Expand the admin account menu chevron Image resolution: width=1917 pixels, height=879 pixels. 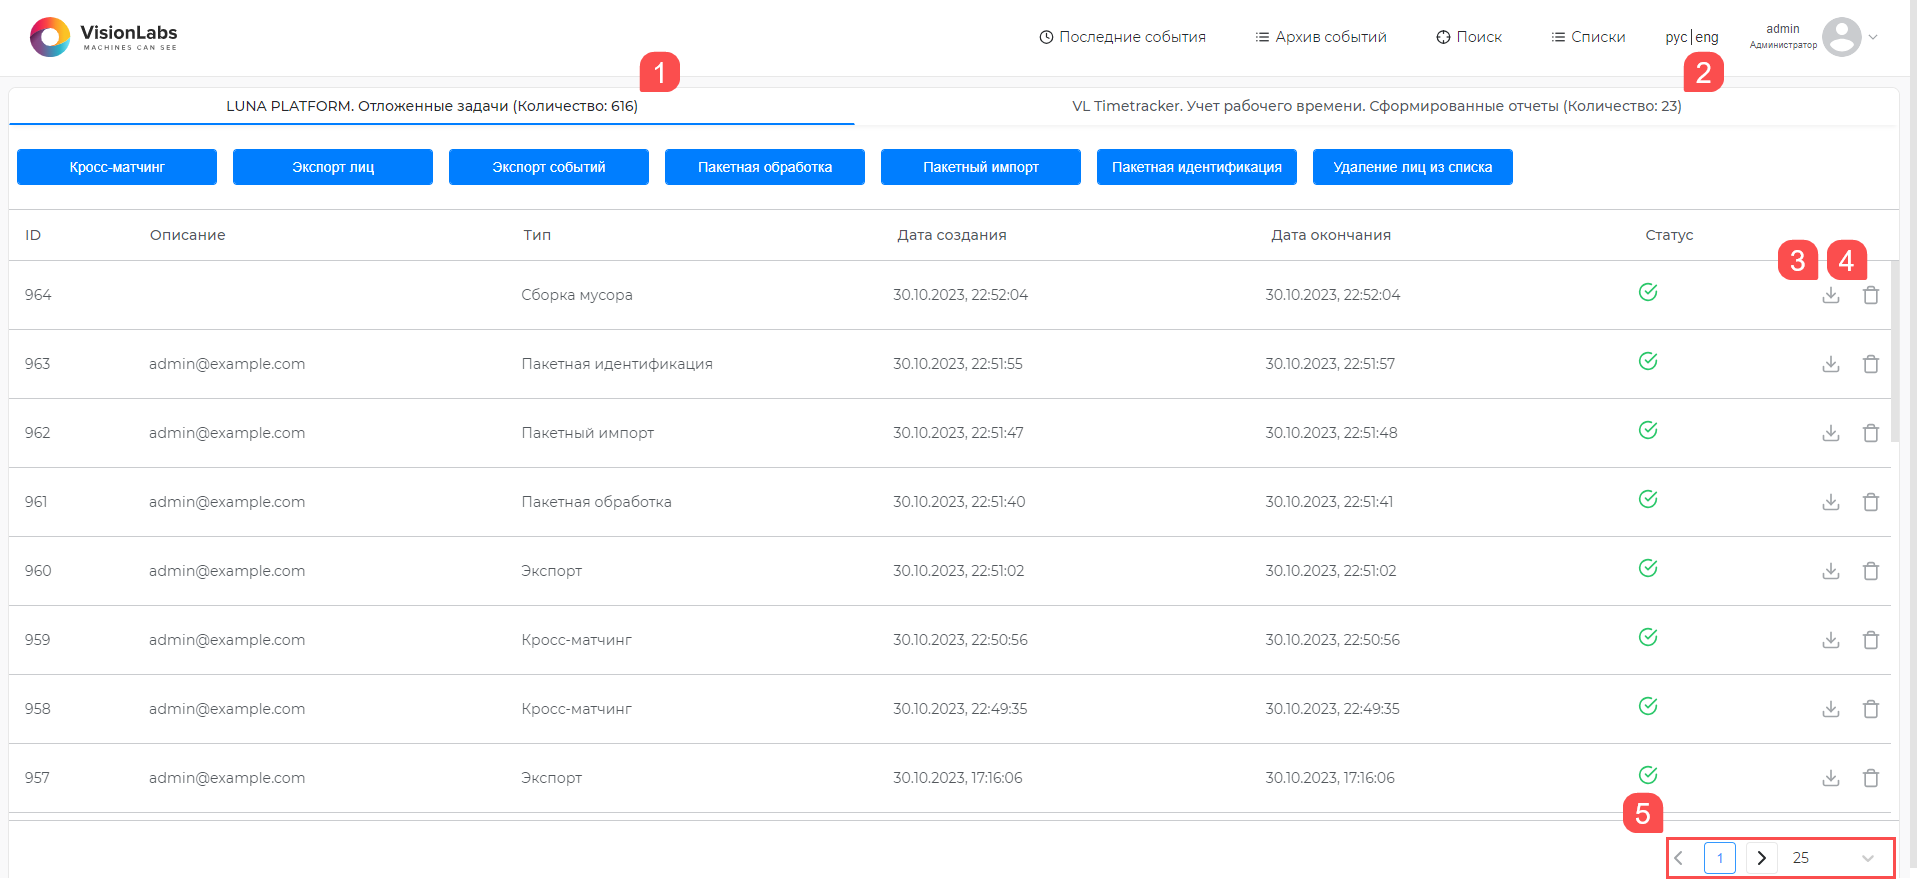tap(1873, 37)
